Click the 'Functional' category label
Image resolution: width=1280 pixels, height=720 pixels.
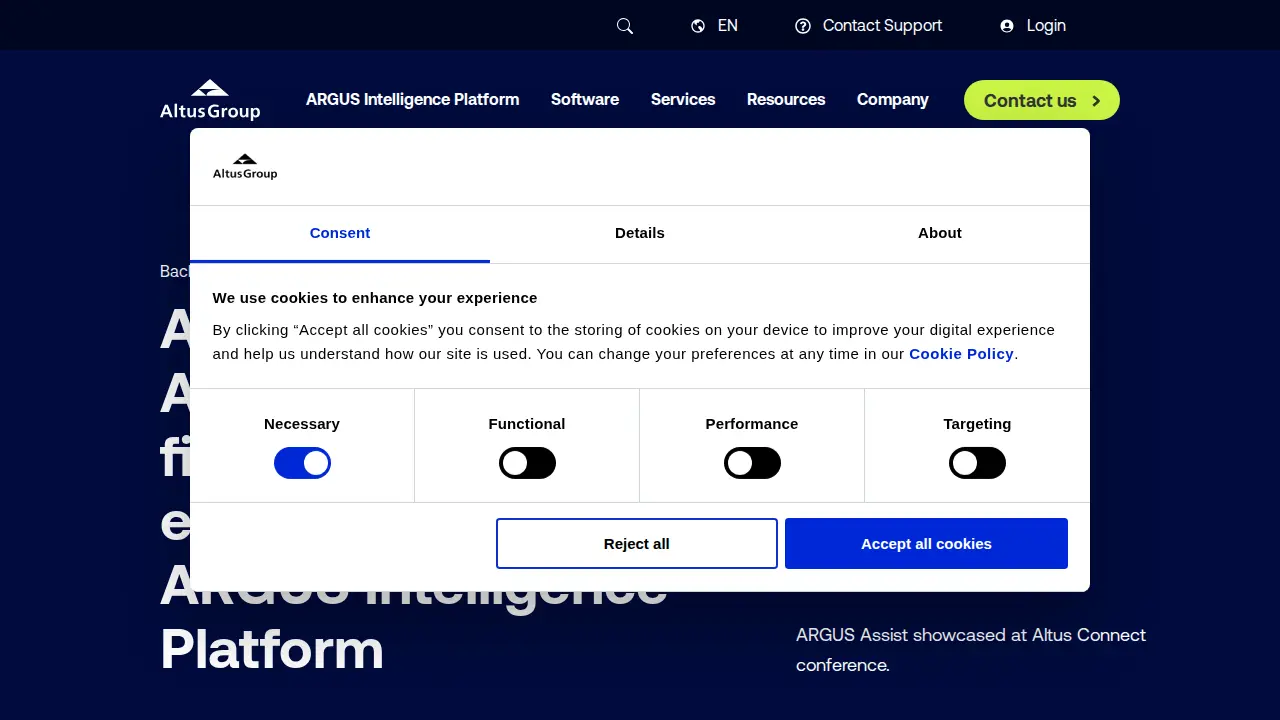tap(527, 424)
